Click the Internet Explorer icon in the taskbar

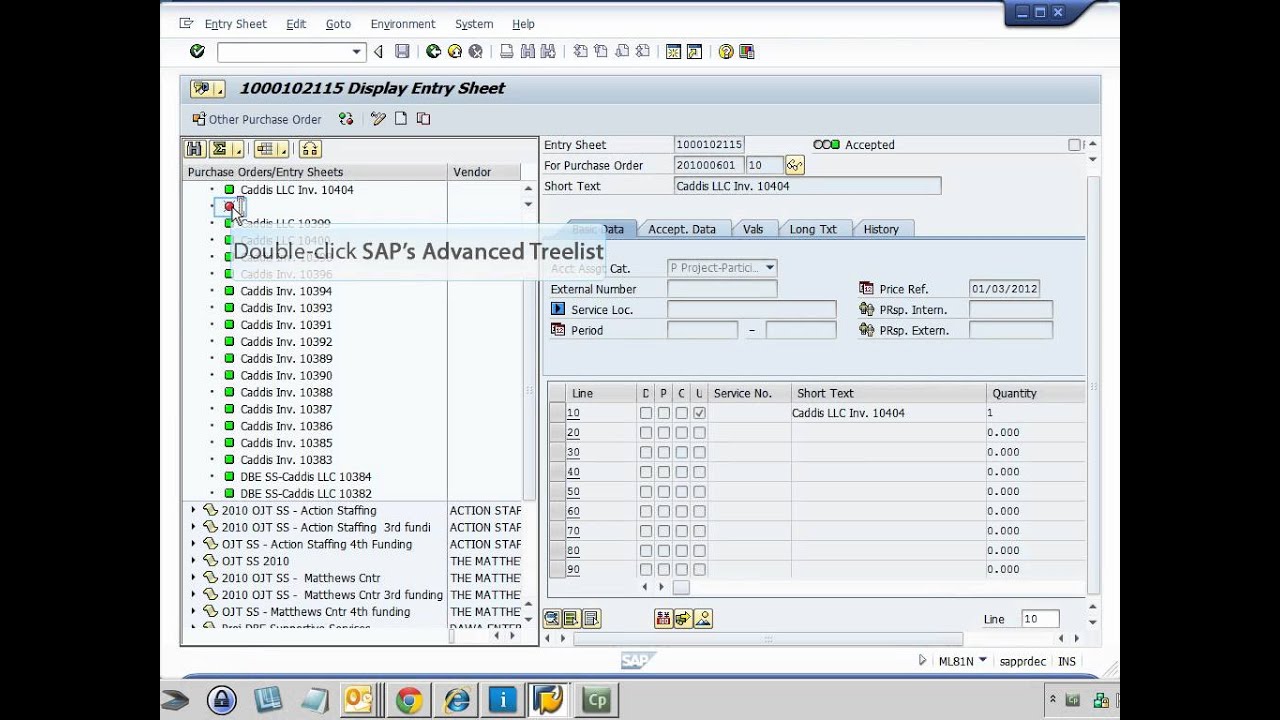pos(455,700)
